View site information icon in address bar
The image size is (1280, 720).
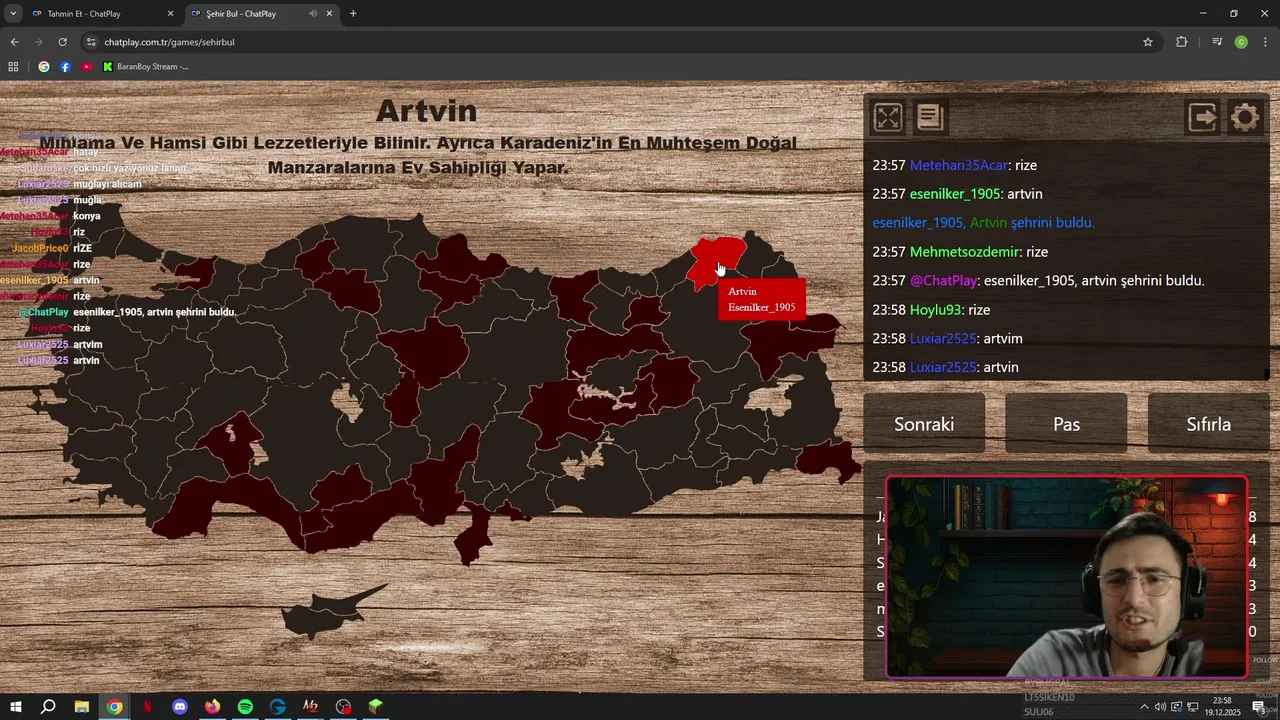coord(91,42)
